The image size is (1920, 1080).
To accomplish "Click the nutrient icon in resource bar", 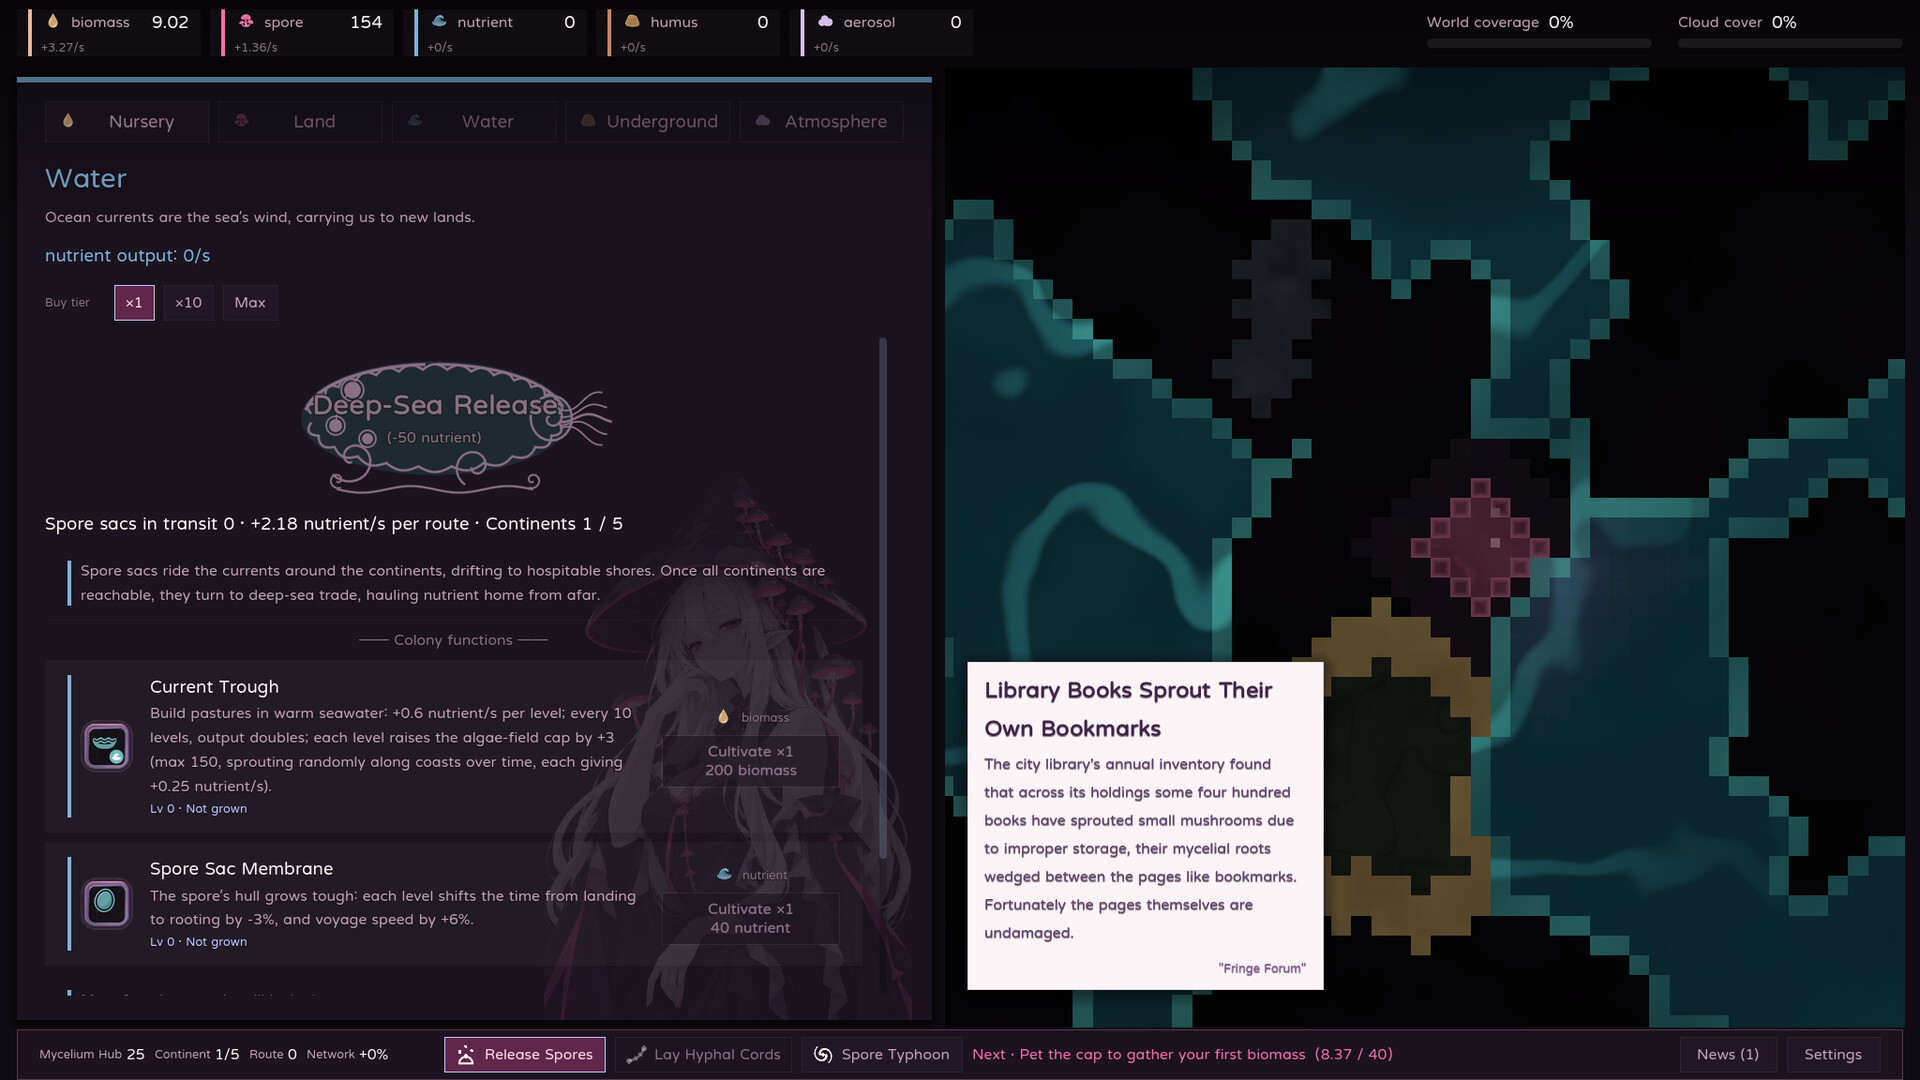I will [439, 21].
